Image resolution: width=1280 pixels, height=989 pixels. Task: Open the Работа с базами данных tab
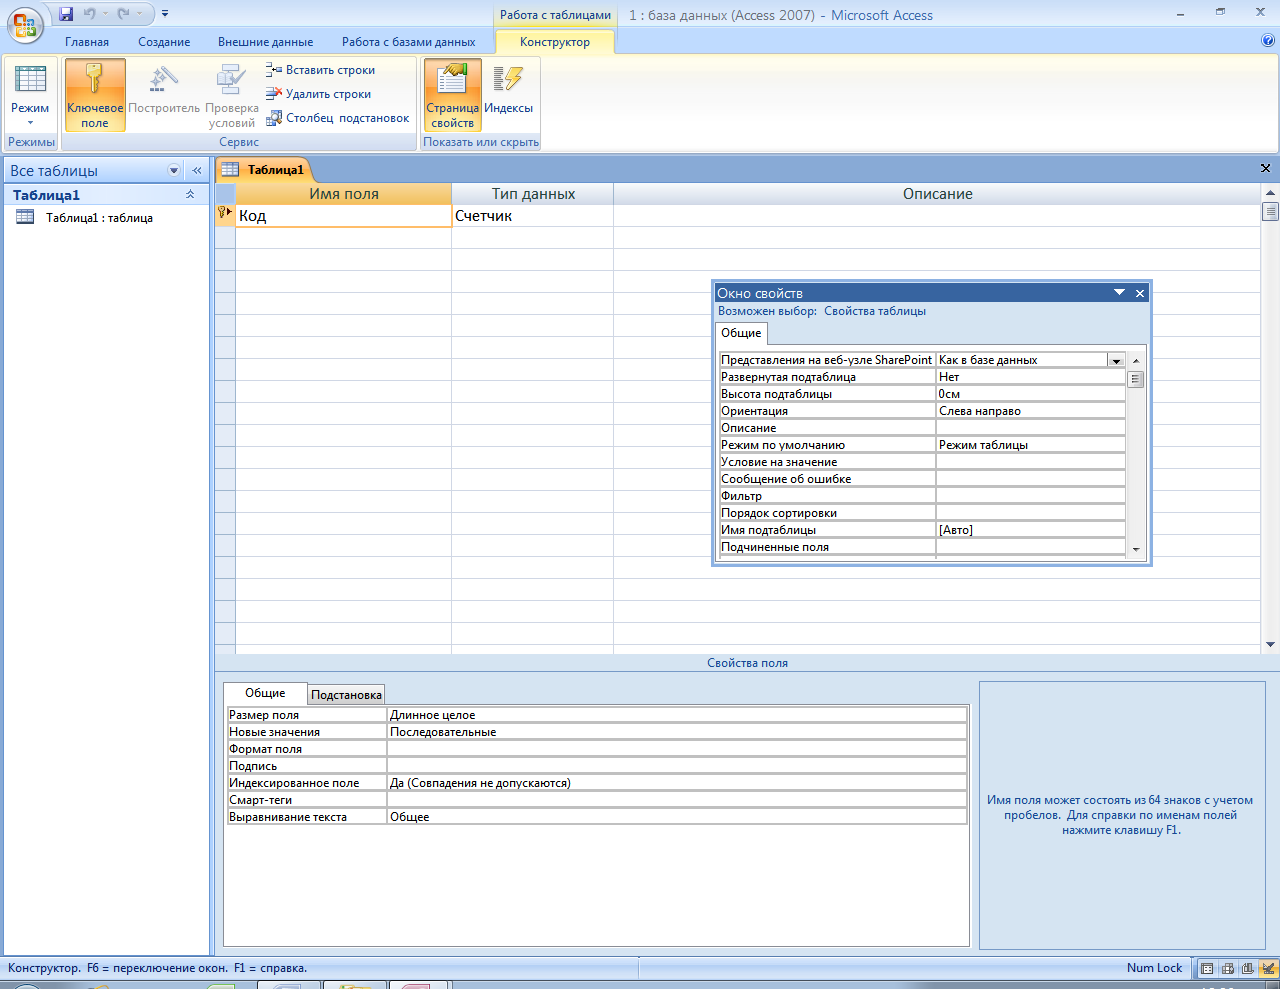pyautogui.click(x=409, y=42)
